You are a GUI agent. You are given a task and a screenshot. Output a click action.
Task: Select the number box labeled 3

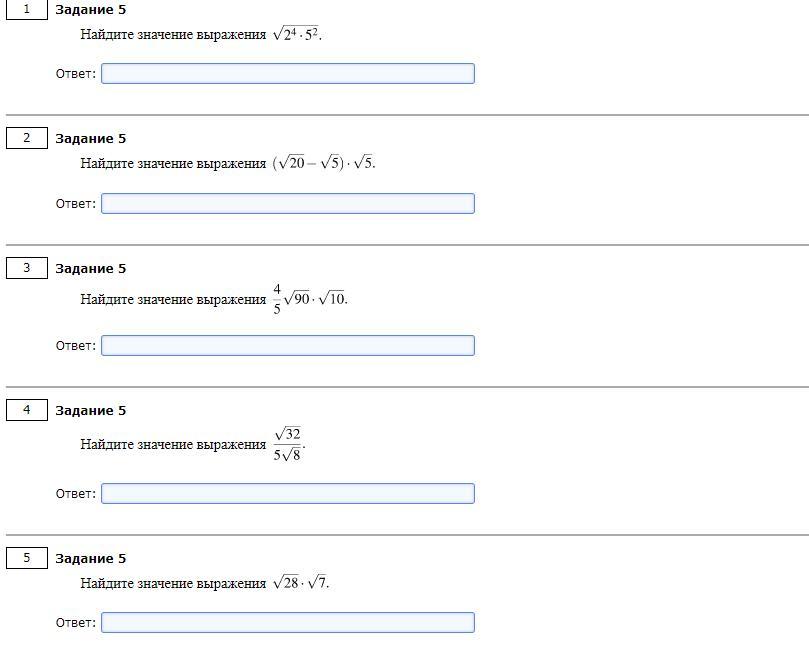tap(27, 268)
